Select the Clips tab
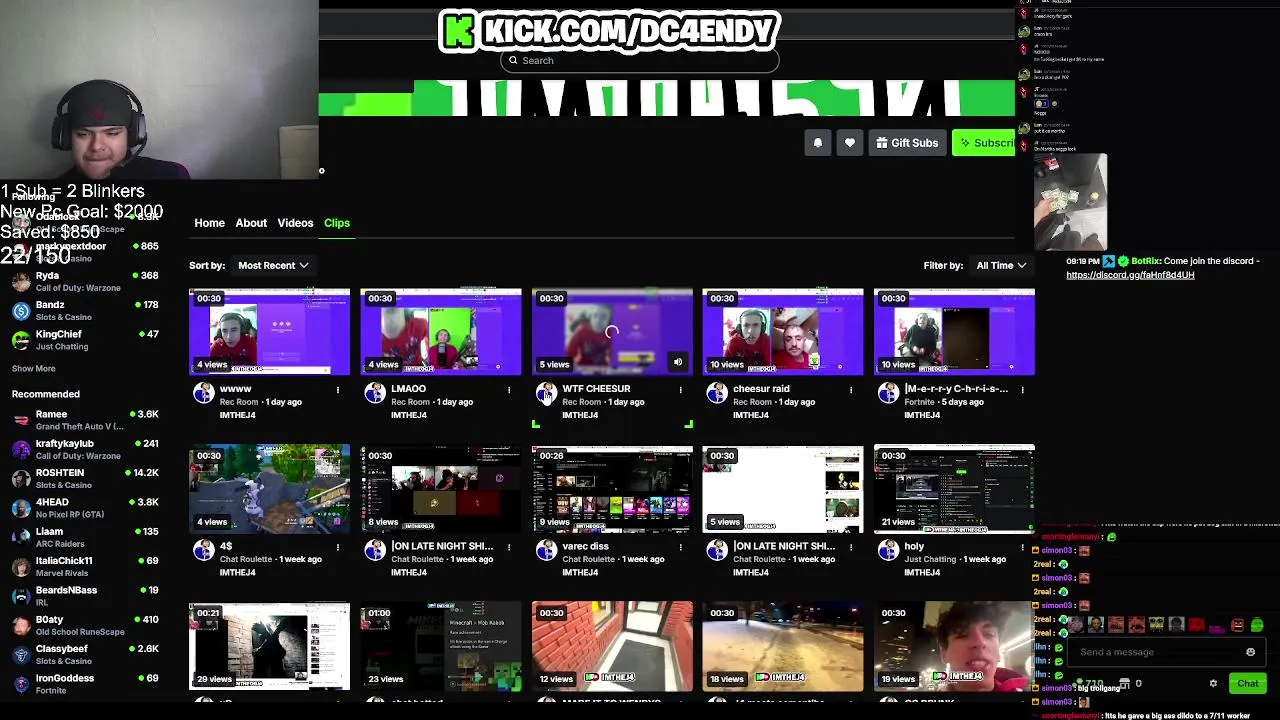 pos(337,223)
